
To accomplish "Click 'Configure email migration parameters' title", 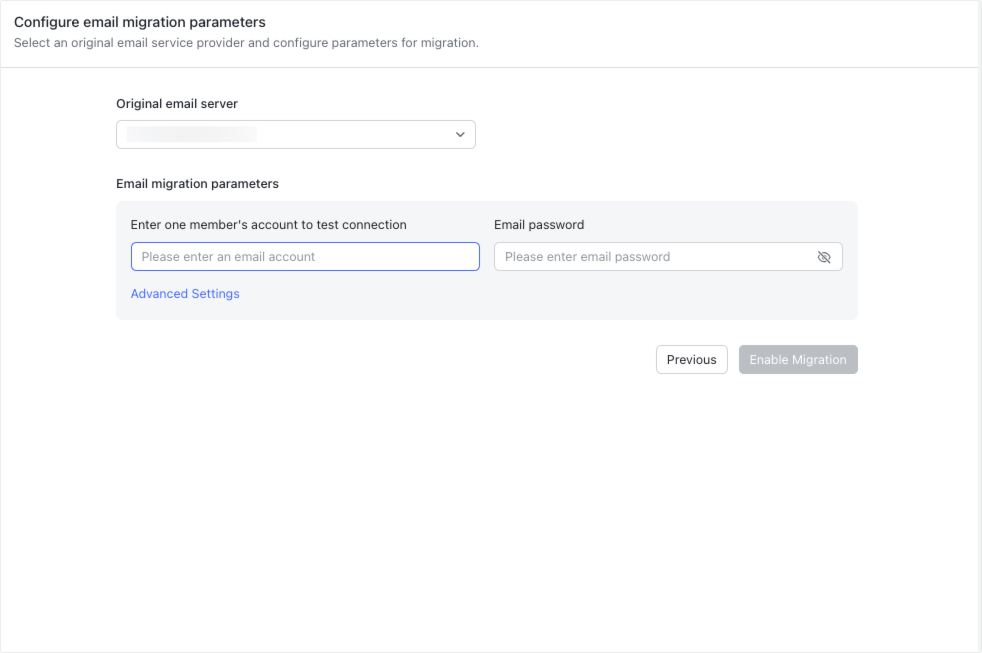I will click(140, 22).
